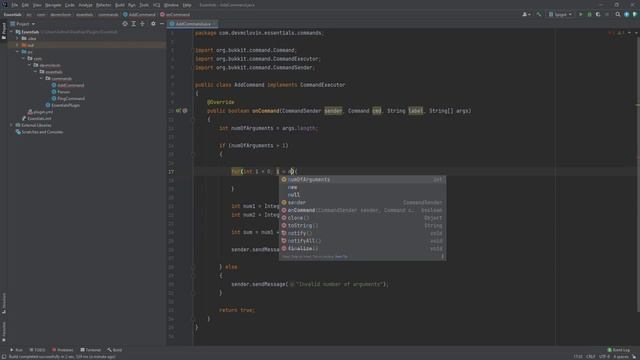
Task: Click the green Run button in toolbar
Action: click(x=581, y=14)
